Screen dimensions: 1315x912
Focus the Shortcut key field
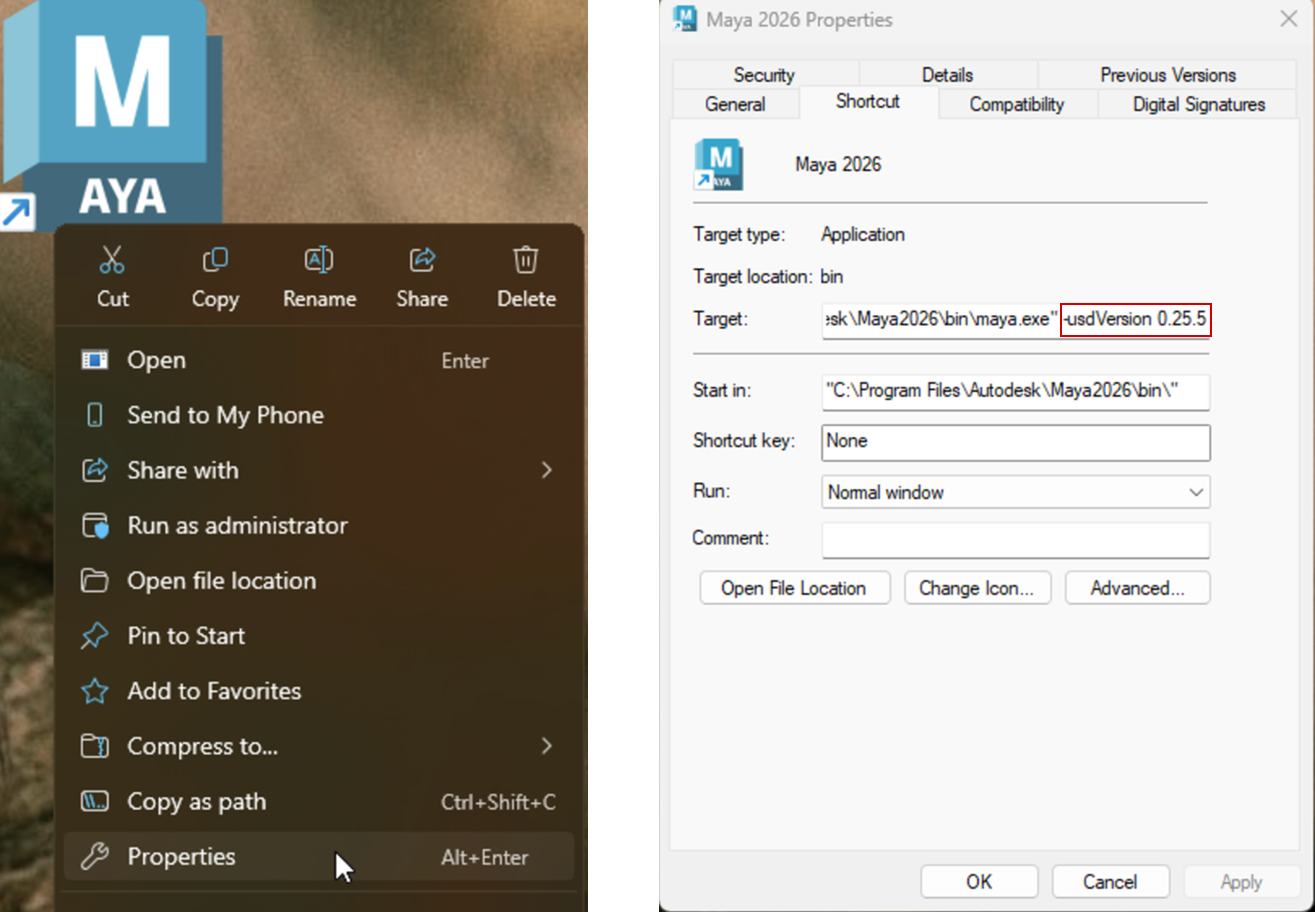click(x=1016, y=441)
